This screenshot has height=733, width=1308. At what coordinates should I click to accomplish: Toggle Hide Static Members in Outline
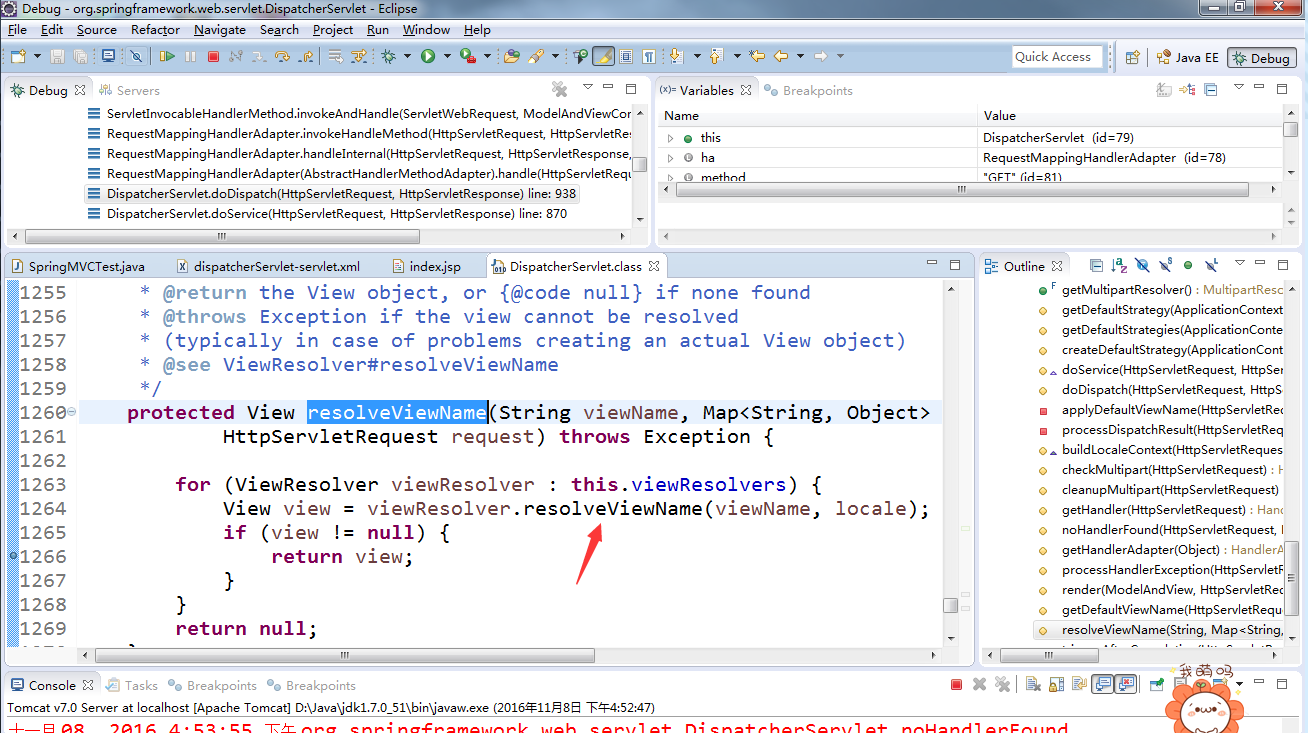pyautogui.click(x=1165, y=266)
